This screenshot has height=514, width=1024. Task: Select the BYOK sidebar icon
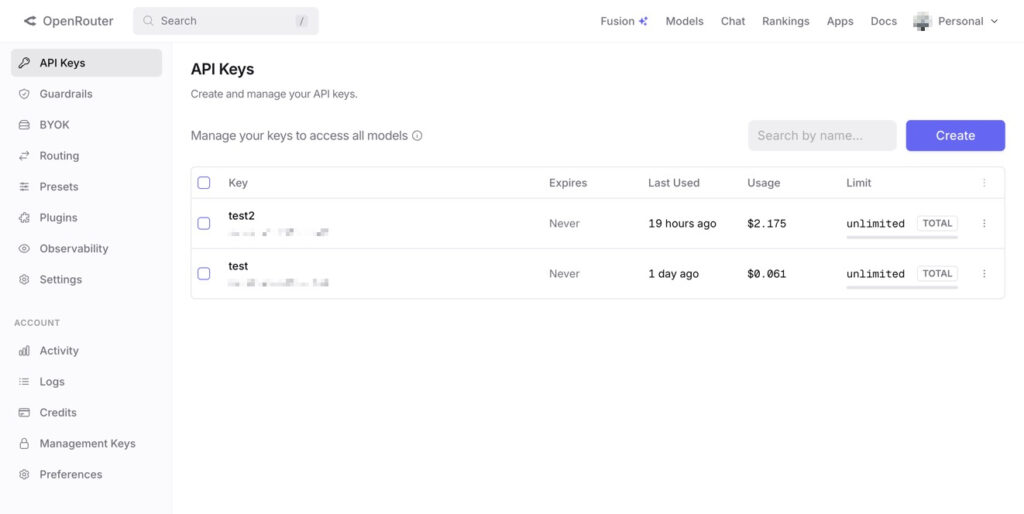click(x=25, y=125)
